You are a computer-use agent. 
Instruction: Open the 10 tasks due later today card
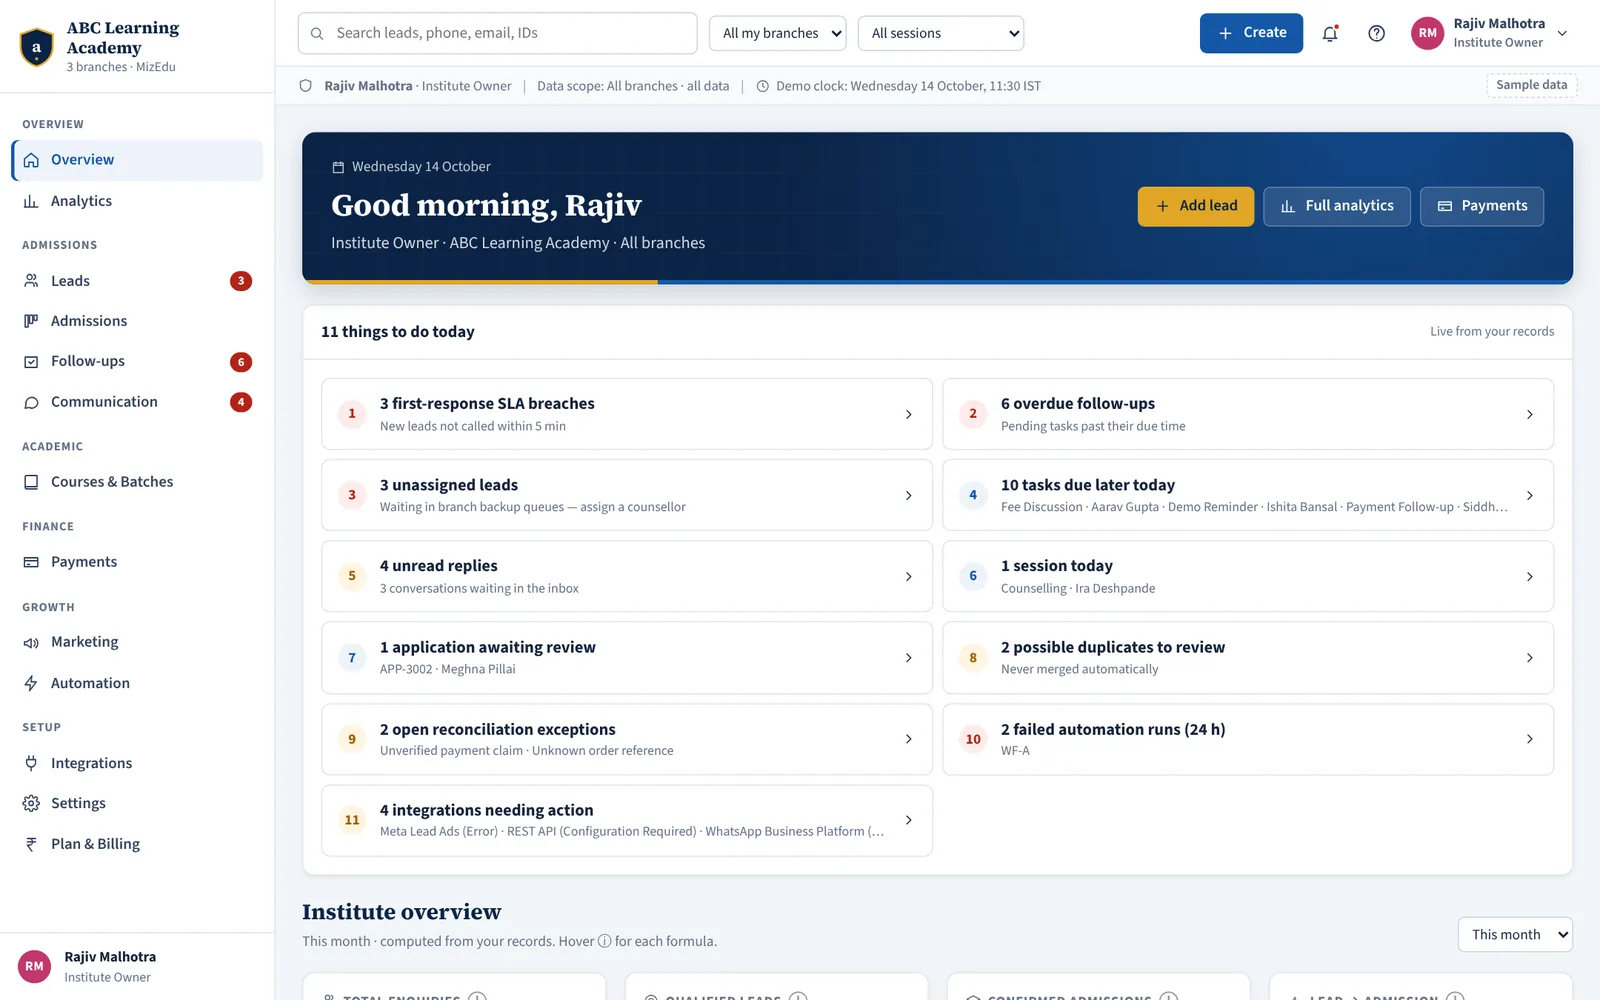click(x=1248, y=495)
